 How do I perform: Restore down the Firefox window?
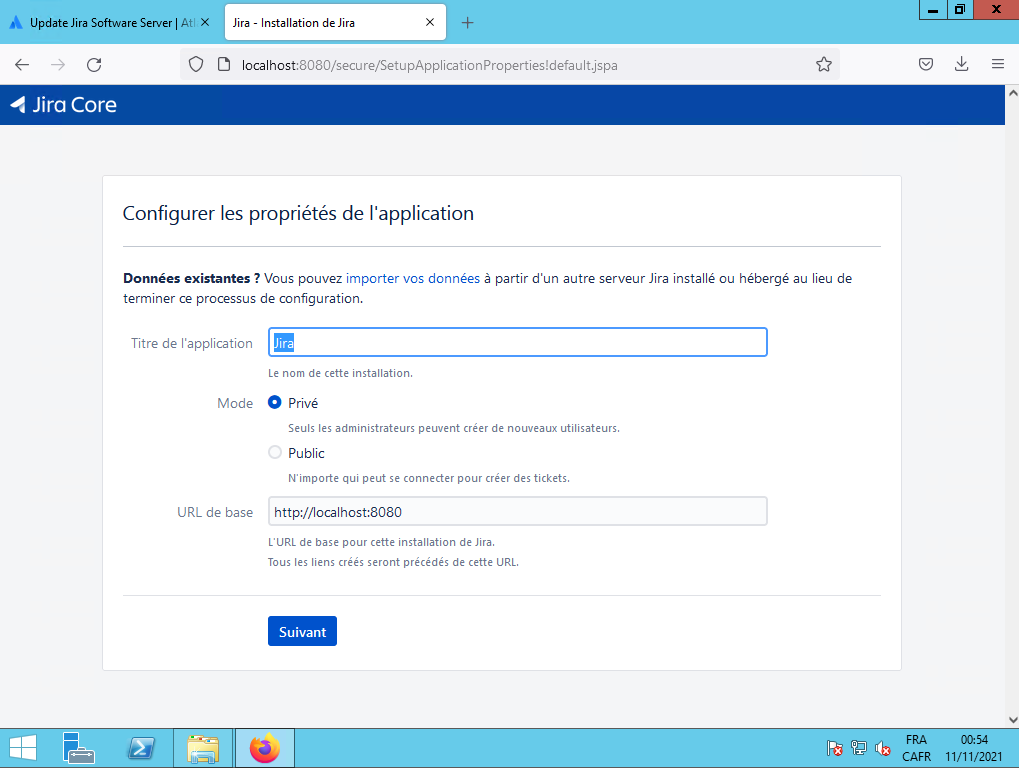(x=959, y=9)
